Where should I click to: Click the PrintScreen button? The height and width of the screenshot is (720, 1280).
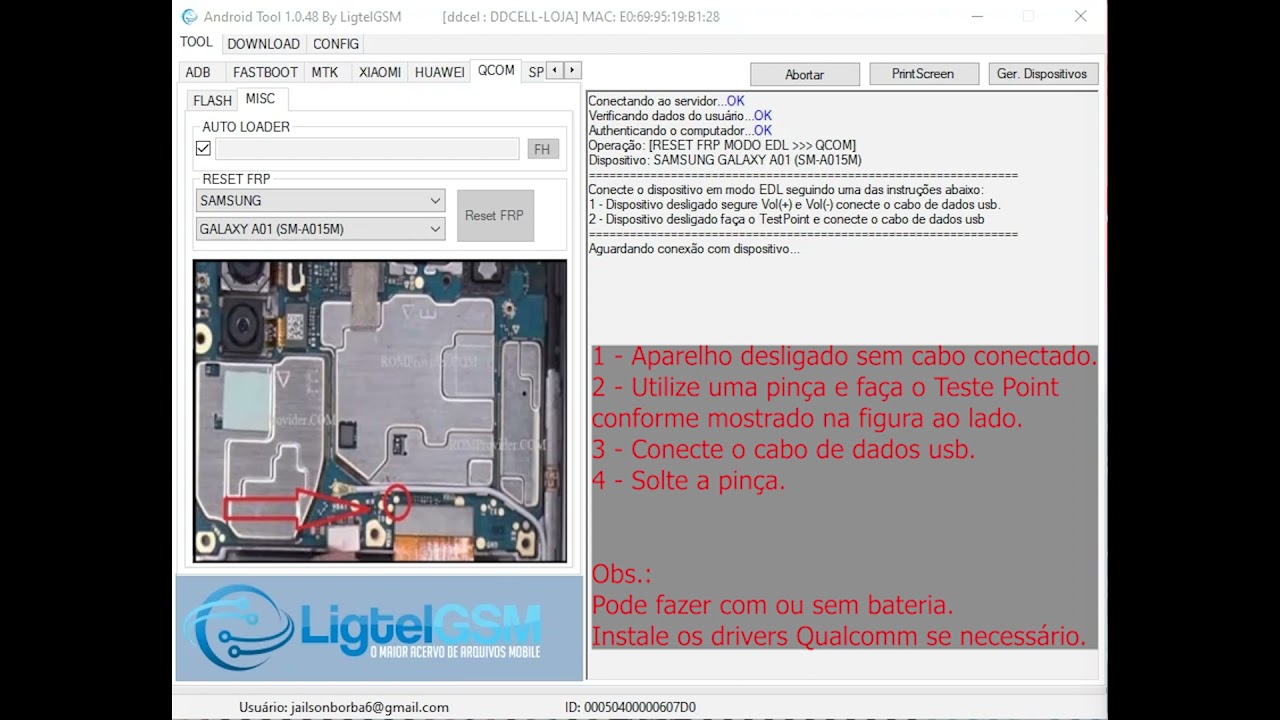(923, 74)
